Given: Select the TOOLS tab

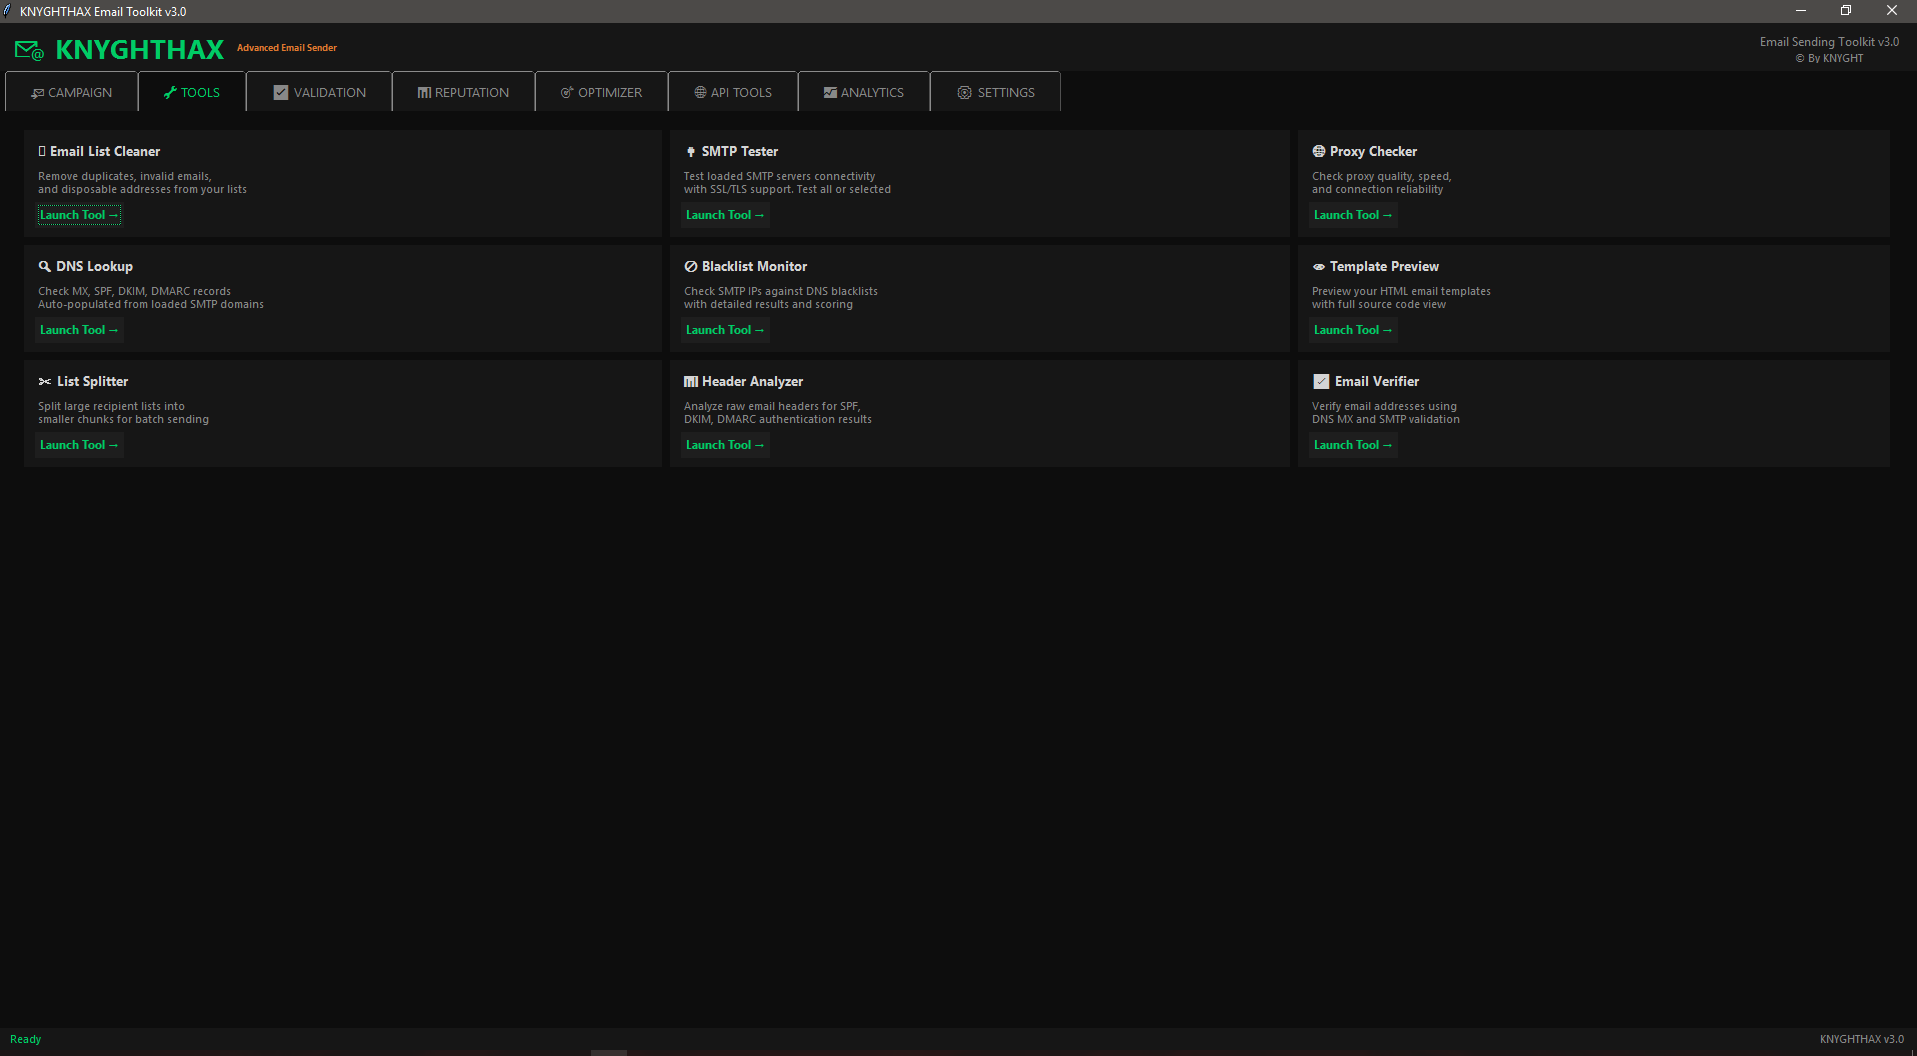Looking at the screenshot, I should pos(192,92).
